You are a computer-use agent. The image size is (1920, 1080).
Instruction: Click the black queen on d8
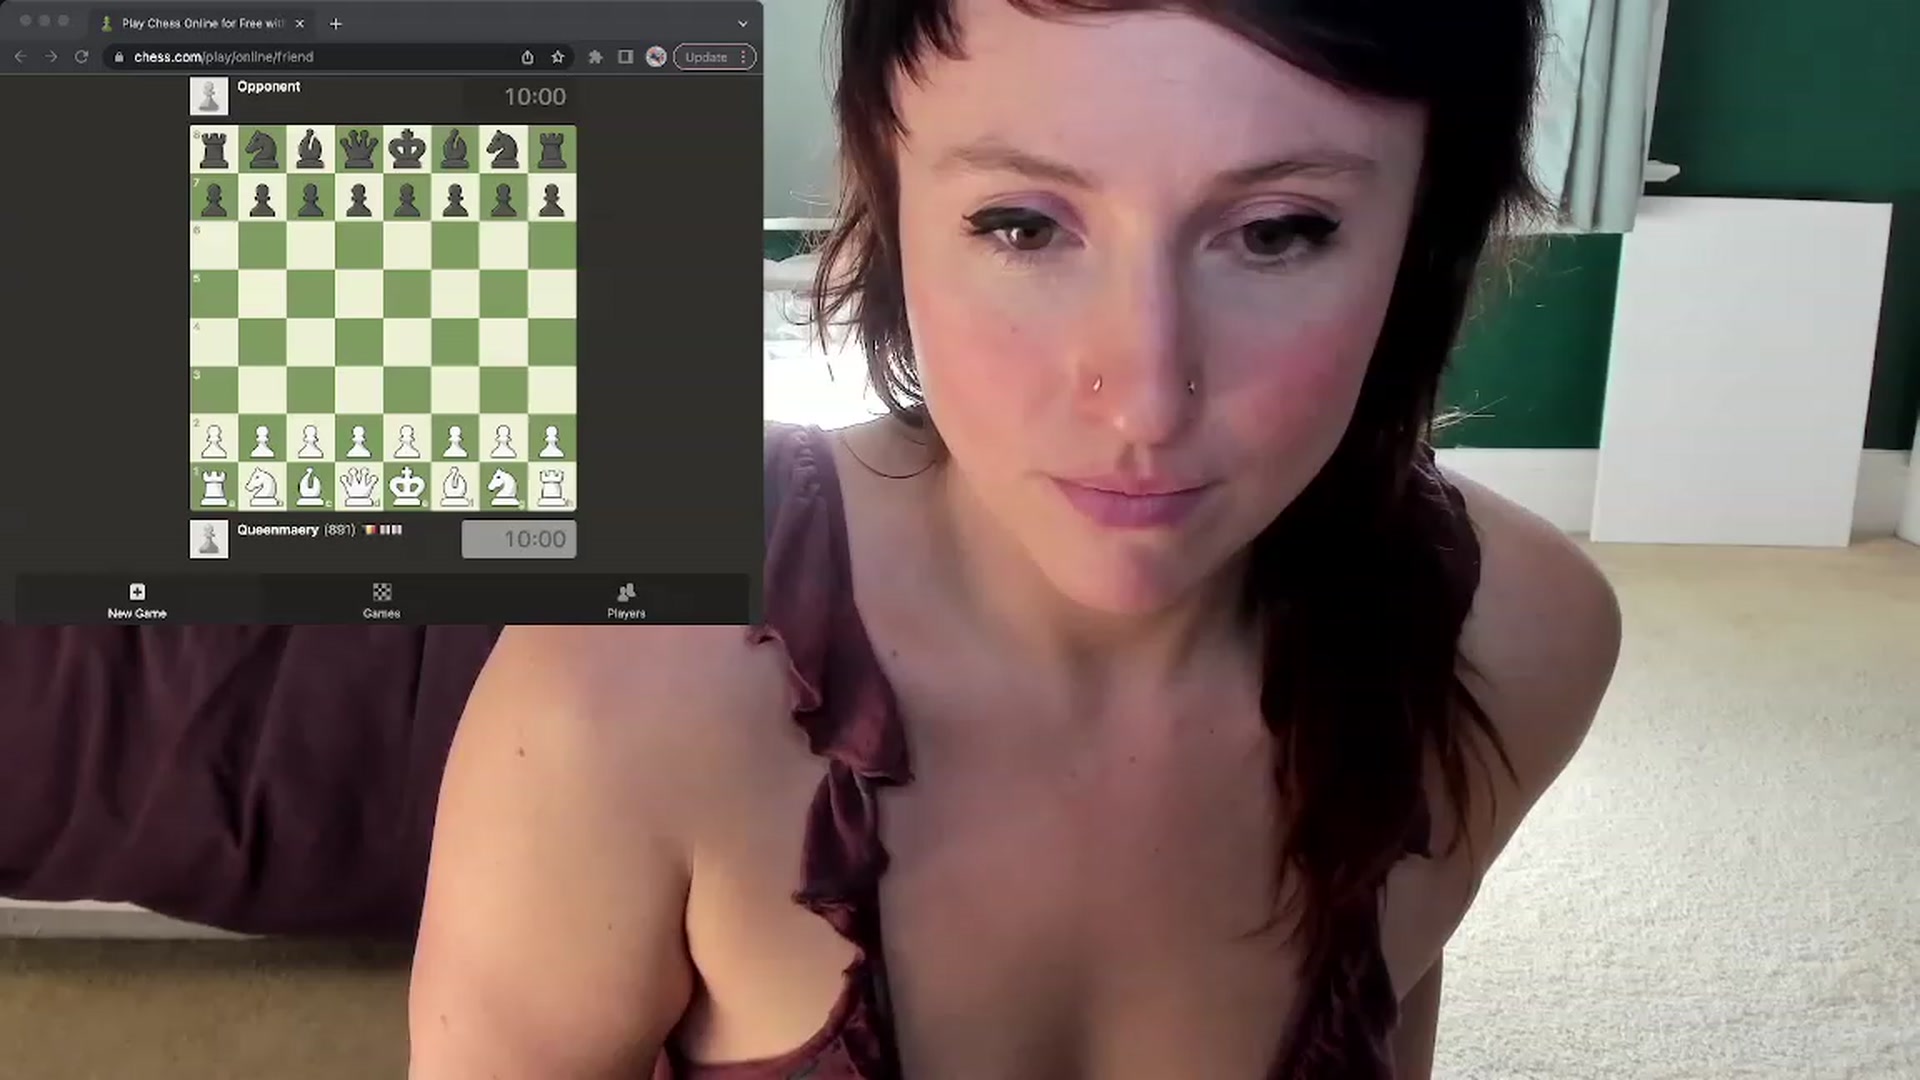point(358,150)
